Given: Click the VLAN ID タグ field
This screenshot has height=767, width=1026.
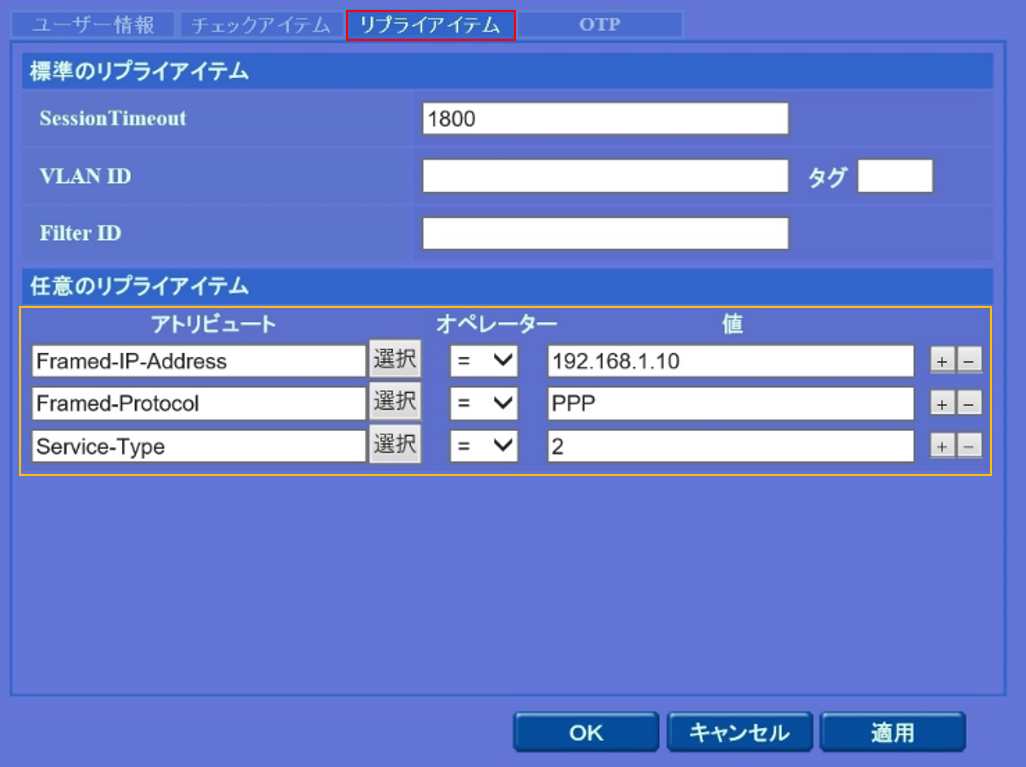Looking at the screenshot, I should pos(895,176).
